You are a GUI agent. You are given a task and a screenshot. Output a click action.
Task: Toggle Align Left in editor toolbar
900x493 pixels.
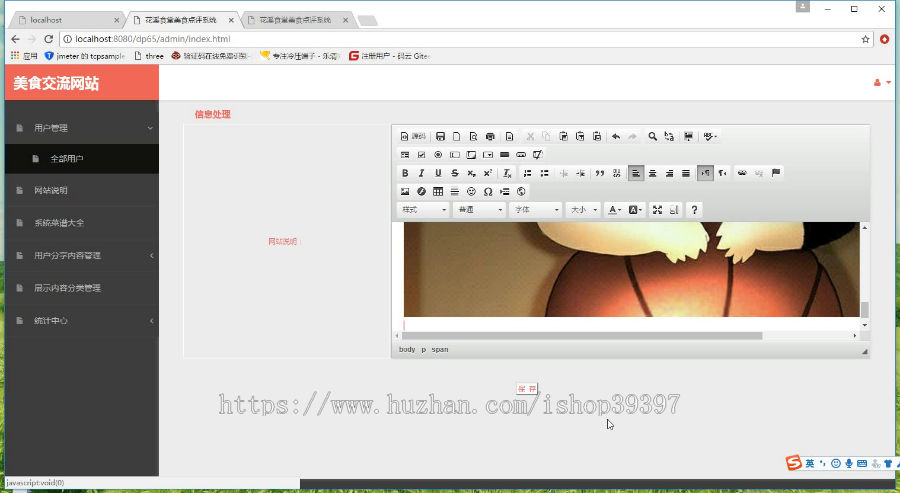(636, 173)
